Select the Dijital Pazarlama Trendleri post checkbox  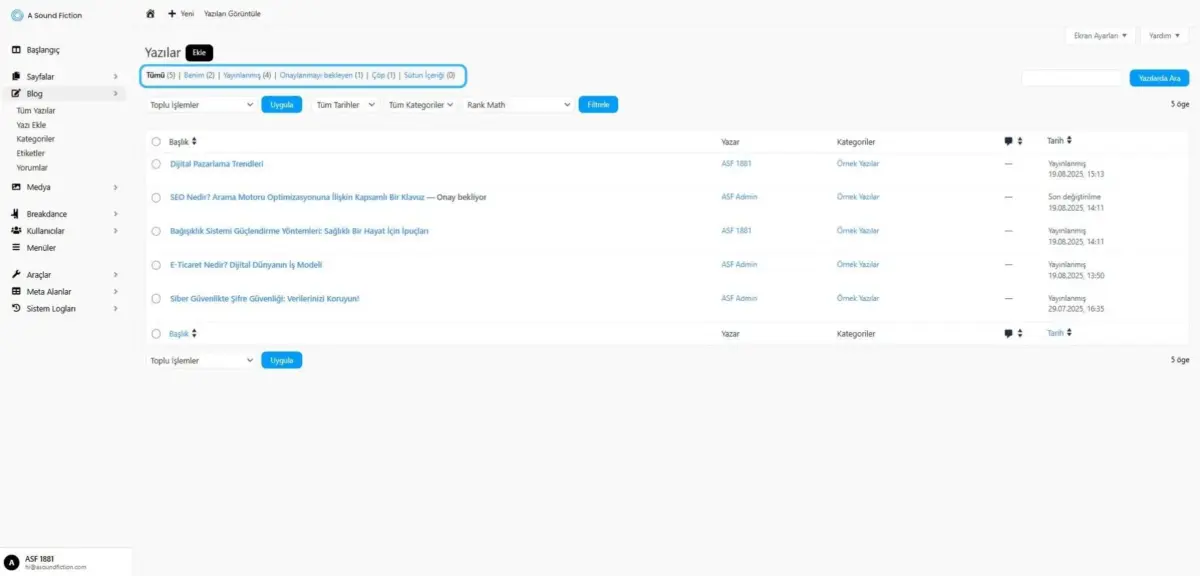156,164
